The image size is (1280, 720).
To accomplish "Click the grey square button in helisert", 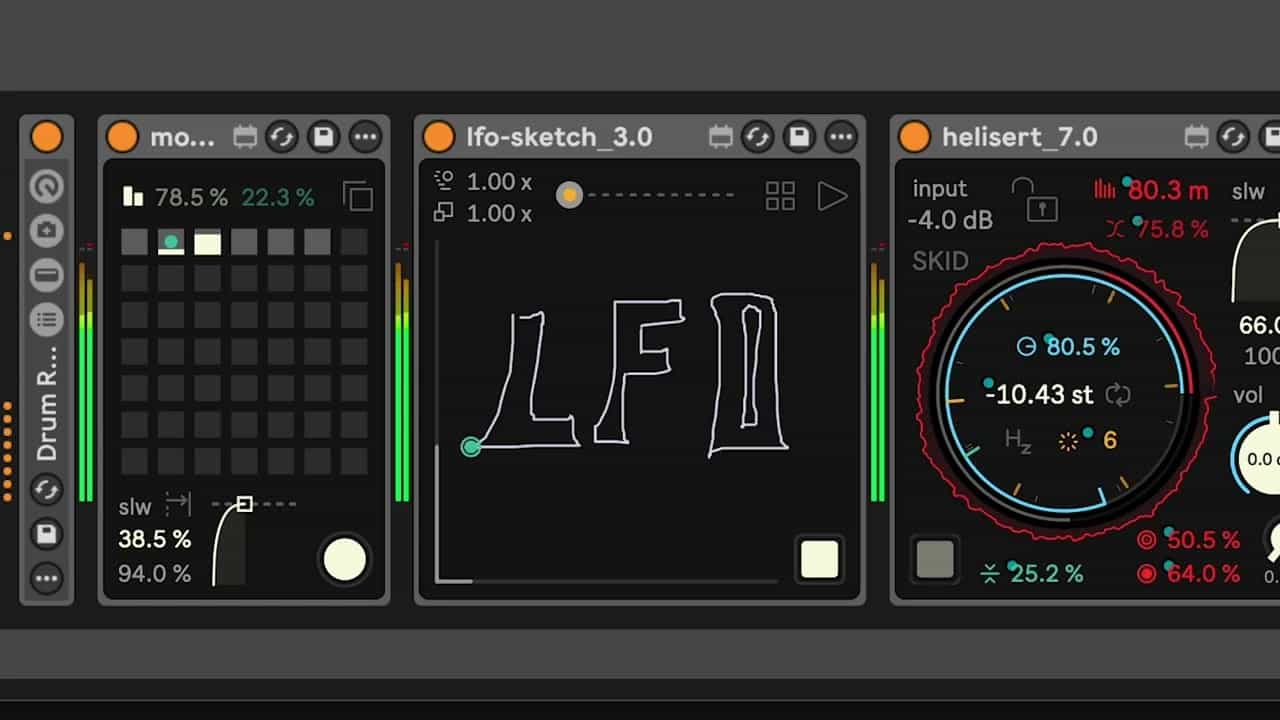I will (x=935, y=560).
